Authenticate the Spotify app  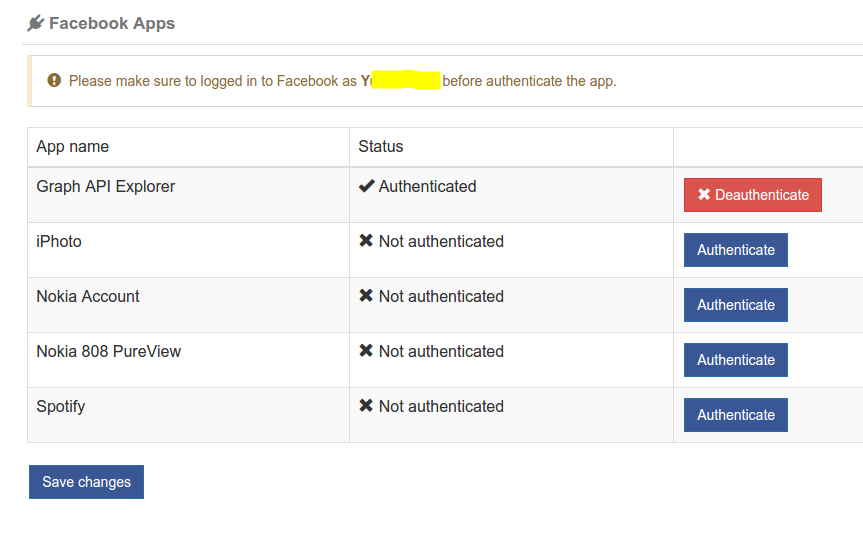[x=735, y=415]
